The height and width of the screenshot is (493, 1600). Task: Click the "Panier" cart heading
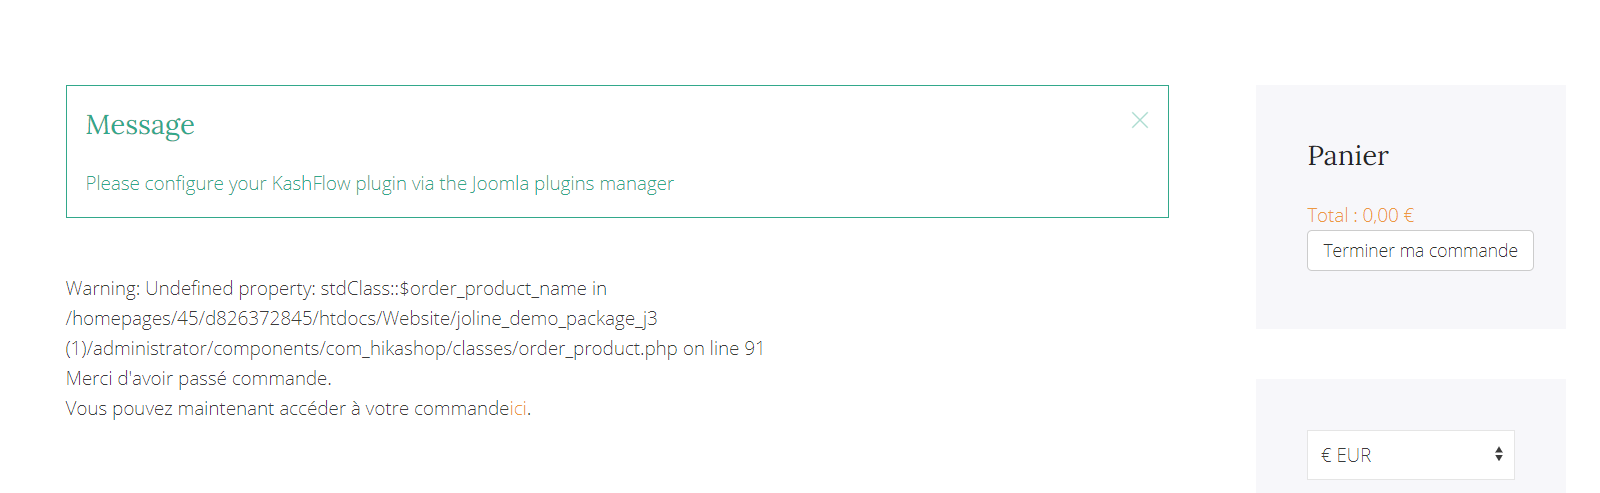click(1347, 156)
